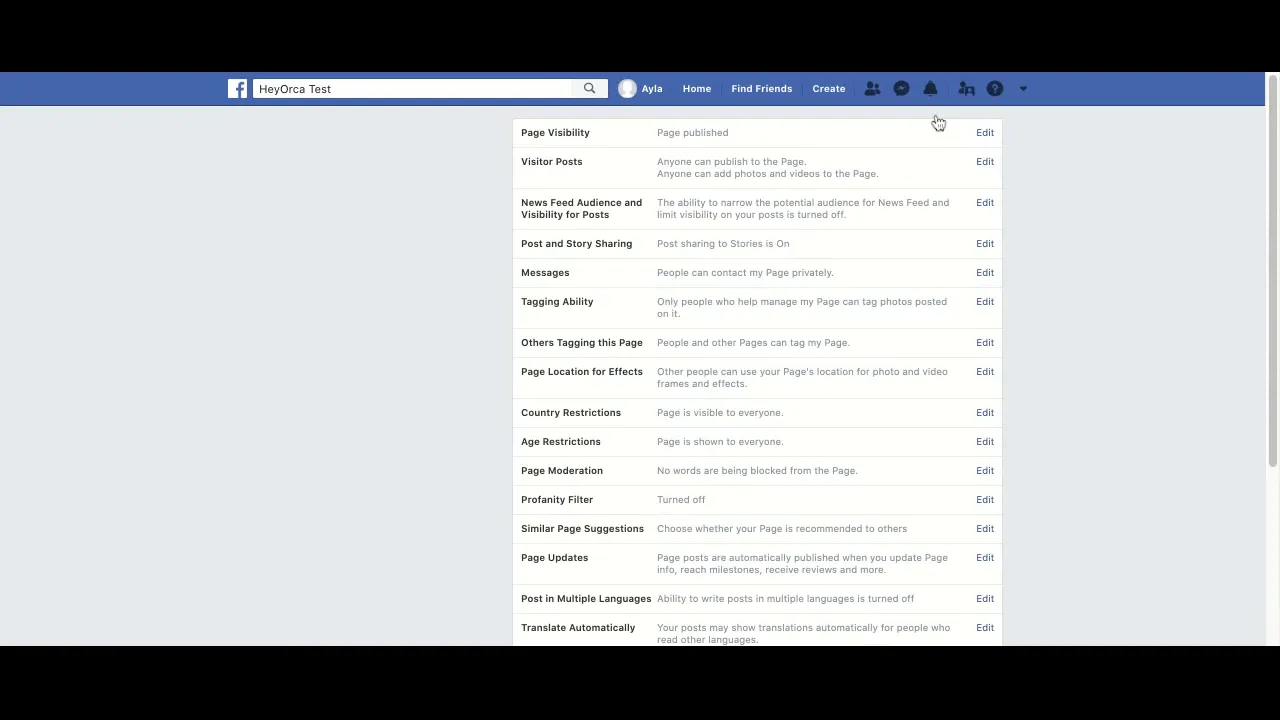This screenshot has width=1280, height=720.
Task: Click 'People can contact my Page privately.'
Action: point(745,273)
